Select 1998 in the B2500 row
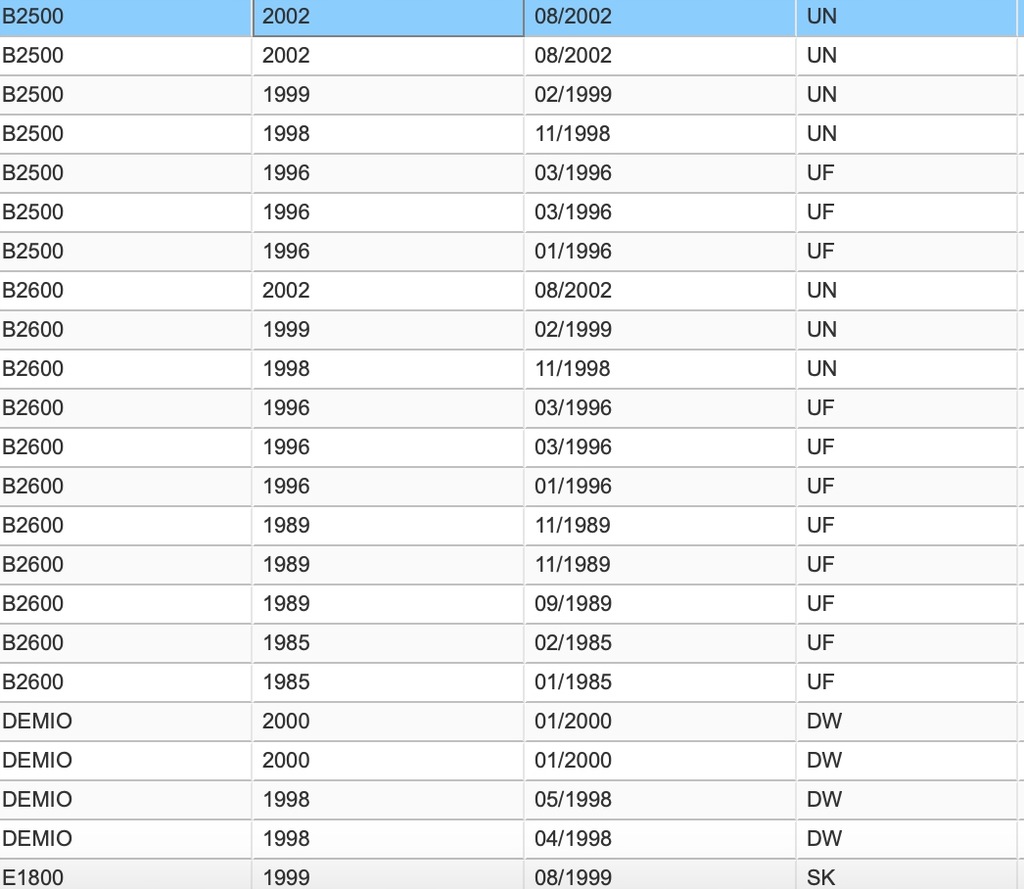Image resolution: width=1024 pixels, height=889 pixels. pyautogui.click(x=388, y=134)
